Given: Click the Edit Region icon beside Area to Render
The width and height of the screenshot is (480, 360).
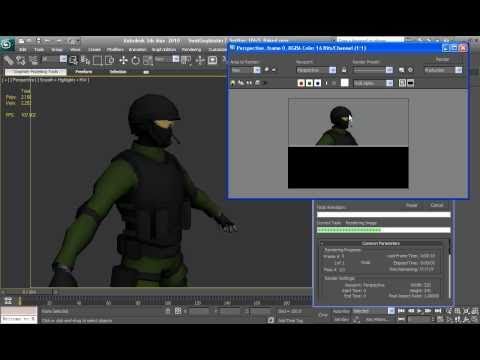Looking at the screenshot, I should click(x=266, y=70).
